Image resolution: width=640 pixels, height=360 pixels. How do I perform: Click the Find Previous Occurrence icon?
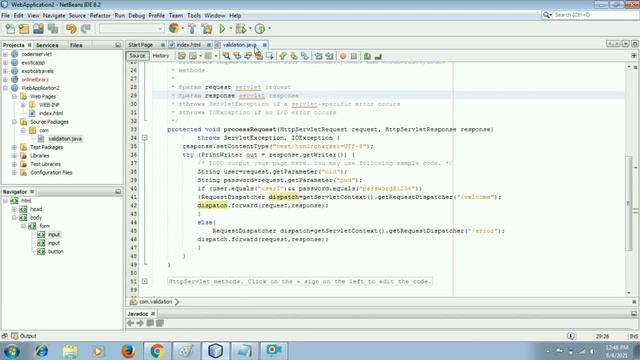tap(237, 56)
